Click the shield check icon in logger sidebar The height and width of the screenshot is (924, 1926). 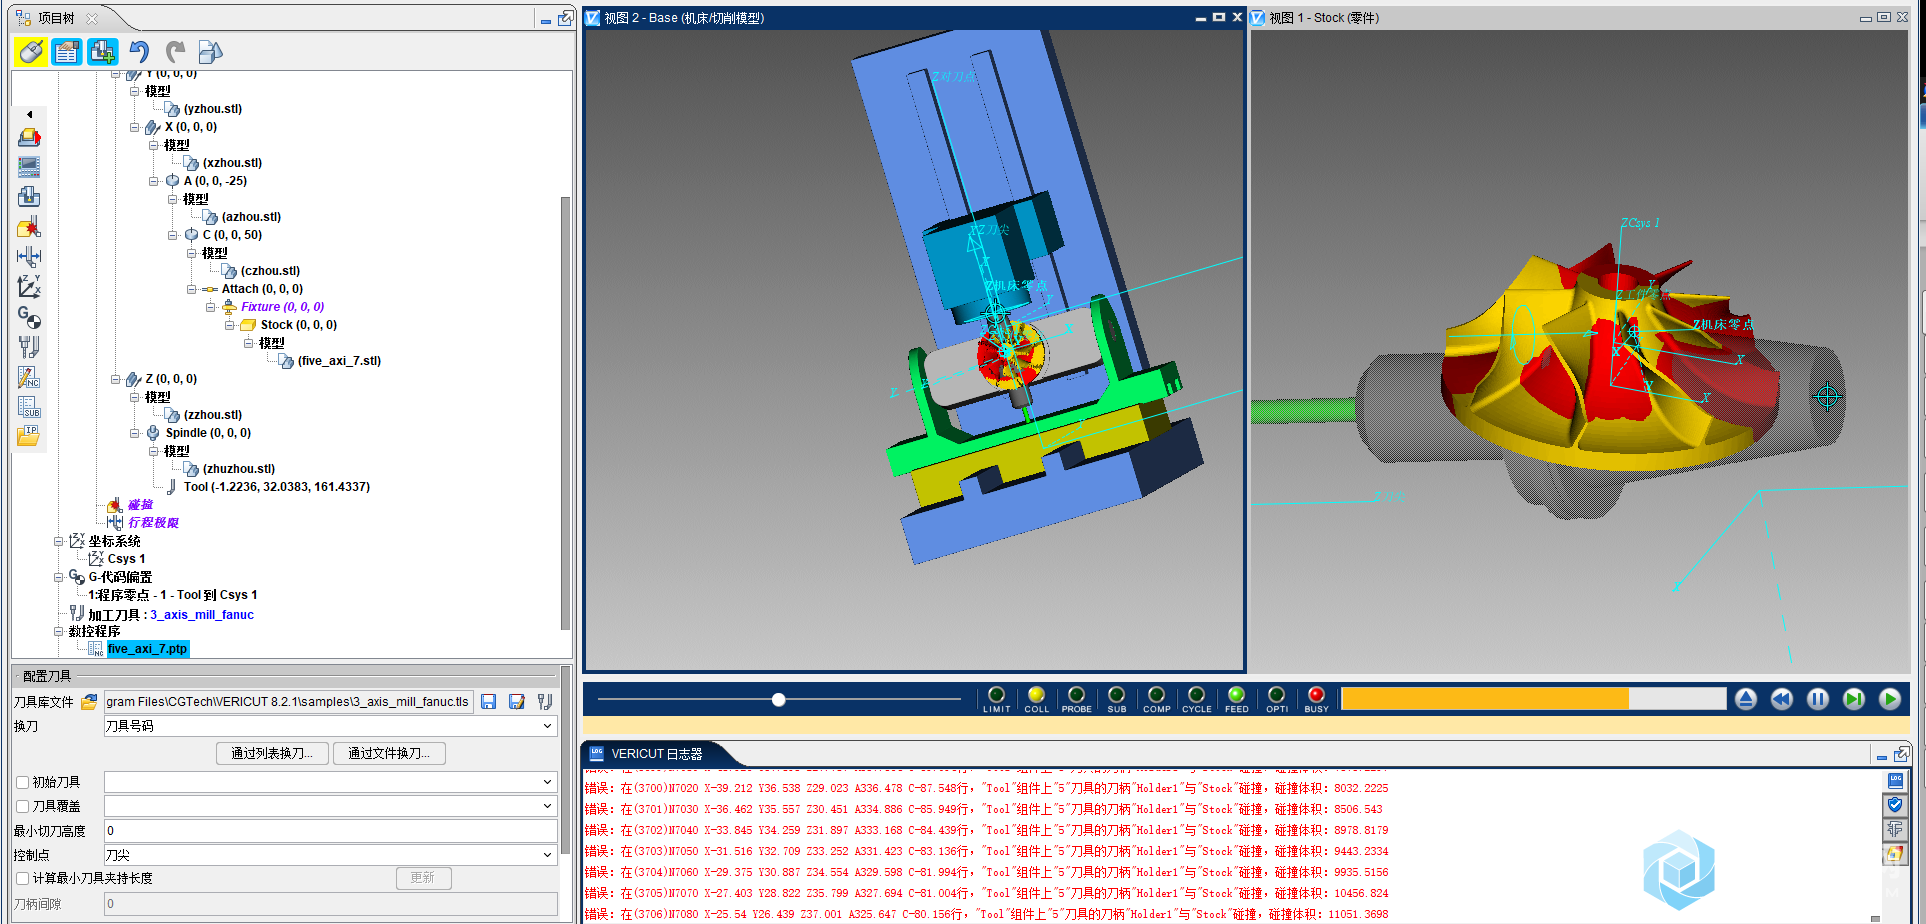[x=1895, y=805]
